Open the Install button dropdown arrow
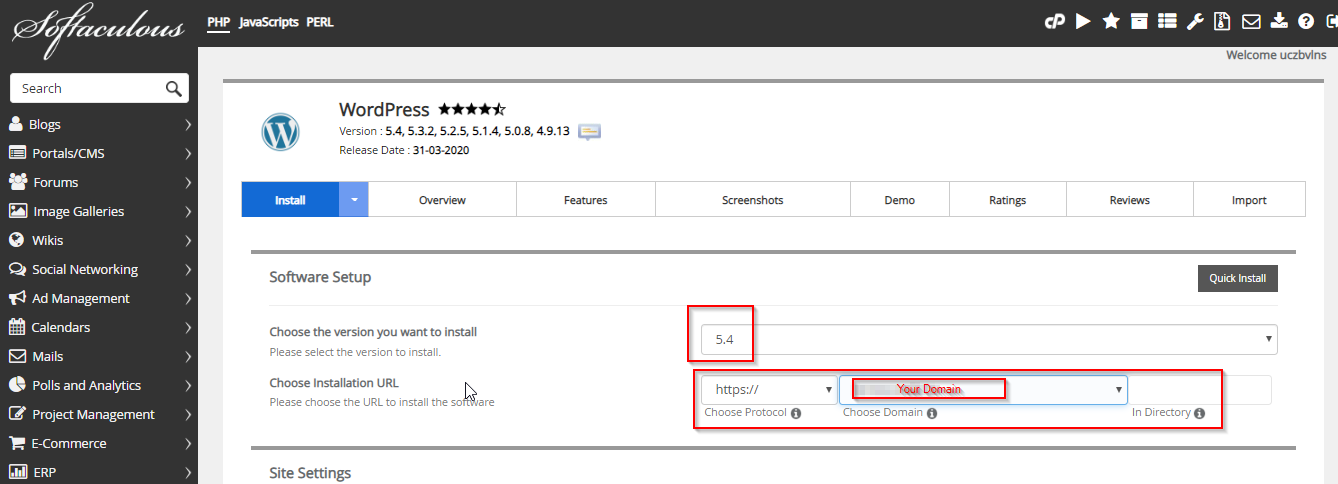 click(x=354, y=199)
